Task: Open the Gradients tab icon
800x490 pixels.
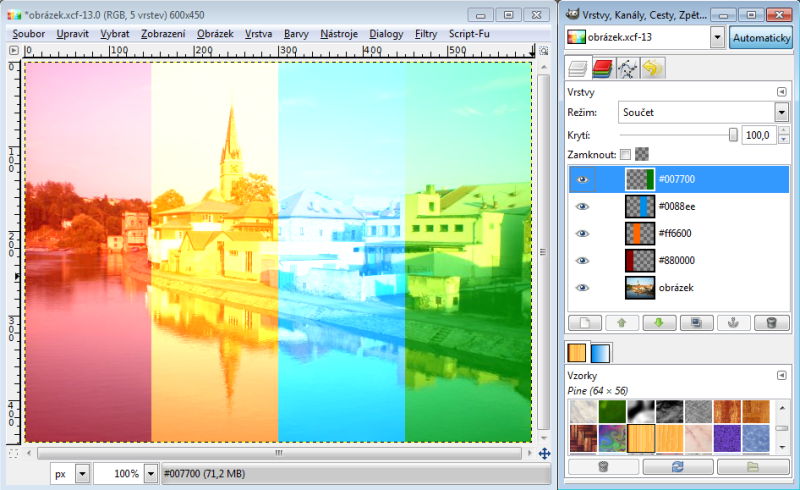Action: (601, 353)
